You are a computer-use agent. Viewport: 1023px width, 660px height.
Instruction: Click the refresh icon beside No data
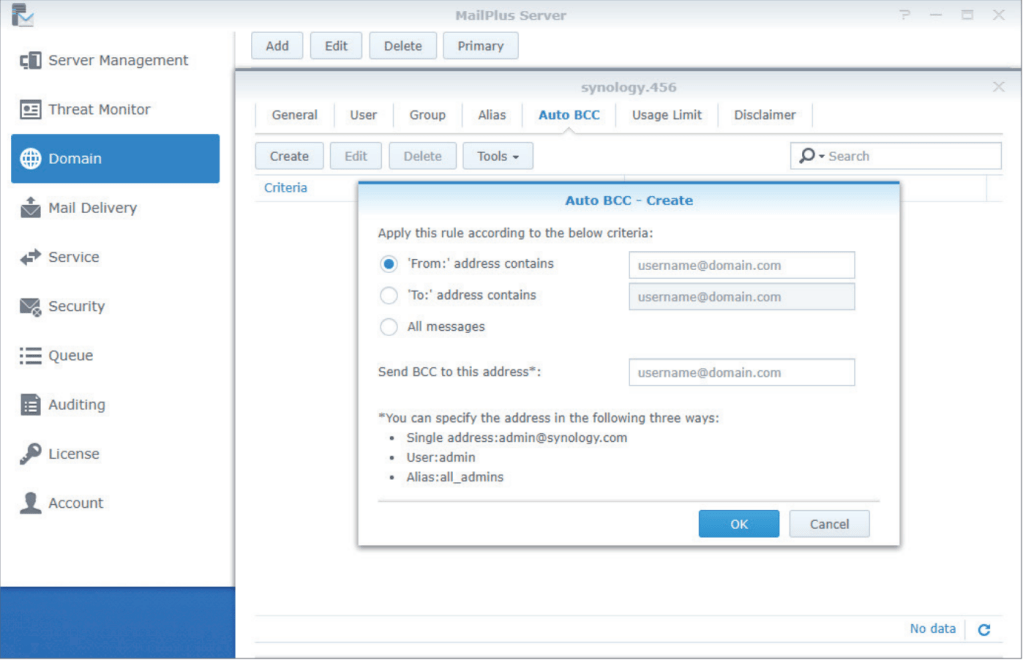[x=984, y=630]
